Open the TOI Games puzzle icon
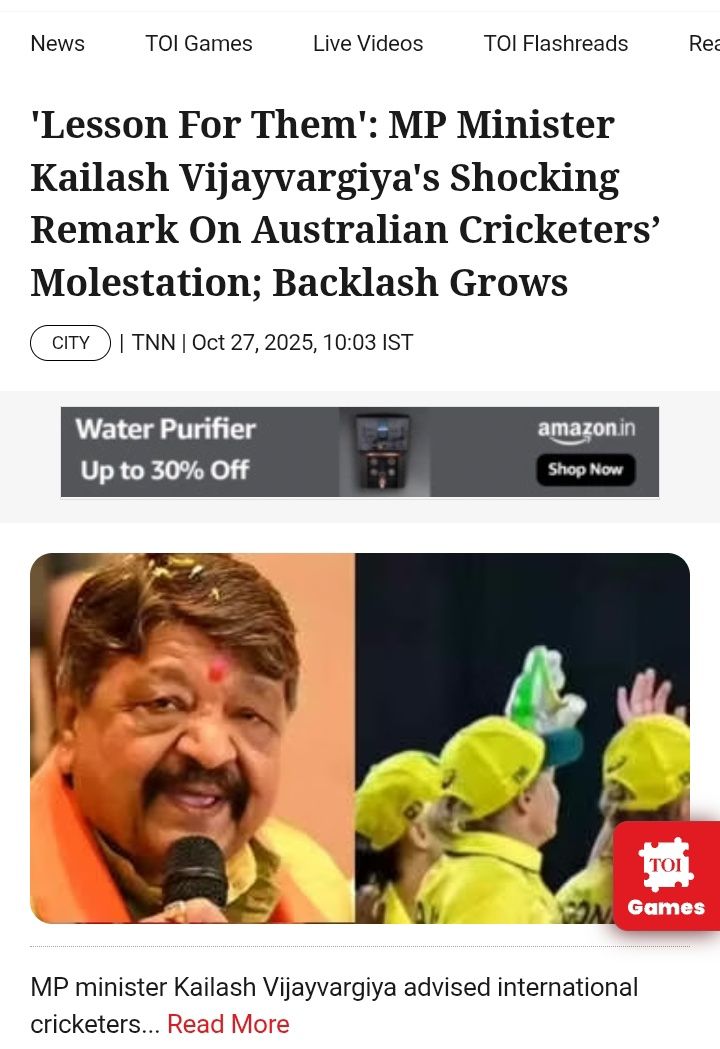The width and height of the screenshot is (720, 1049). (666, 863)
